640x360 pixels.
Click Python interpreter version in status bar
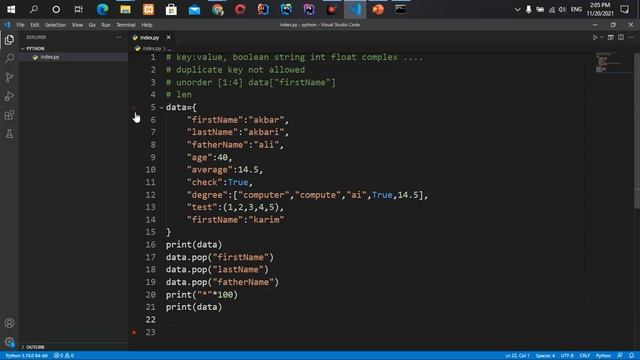click(x=27, y=356)
